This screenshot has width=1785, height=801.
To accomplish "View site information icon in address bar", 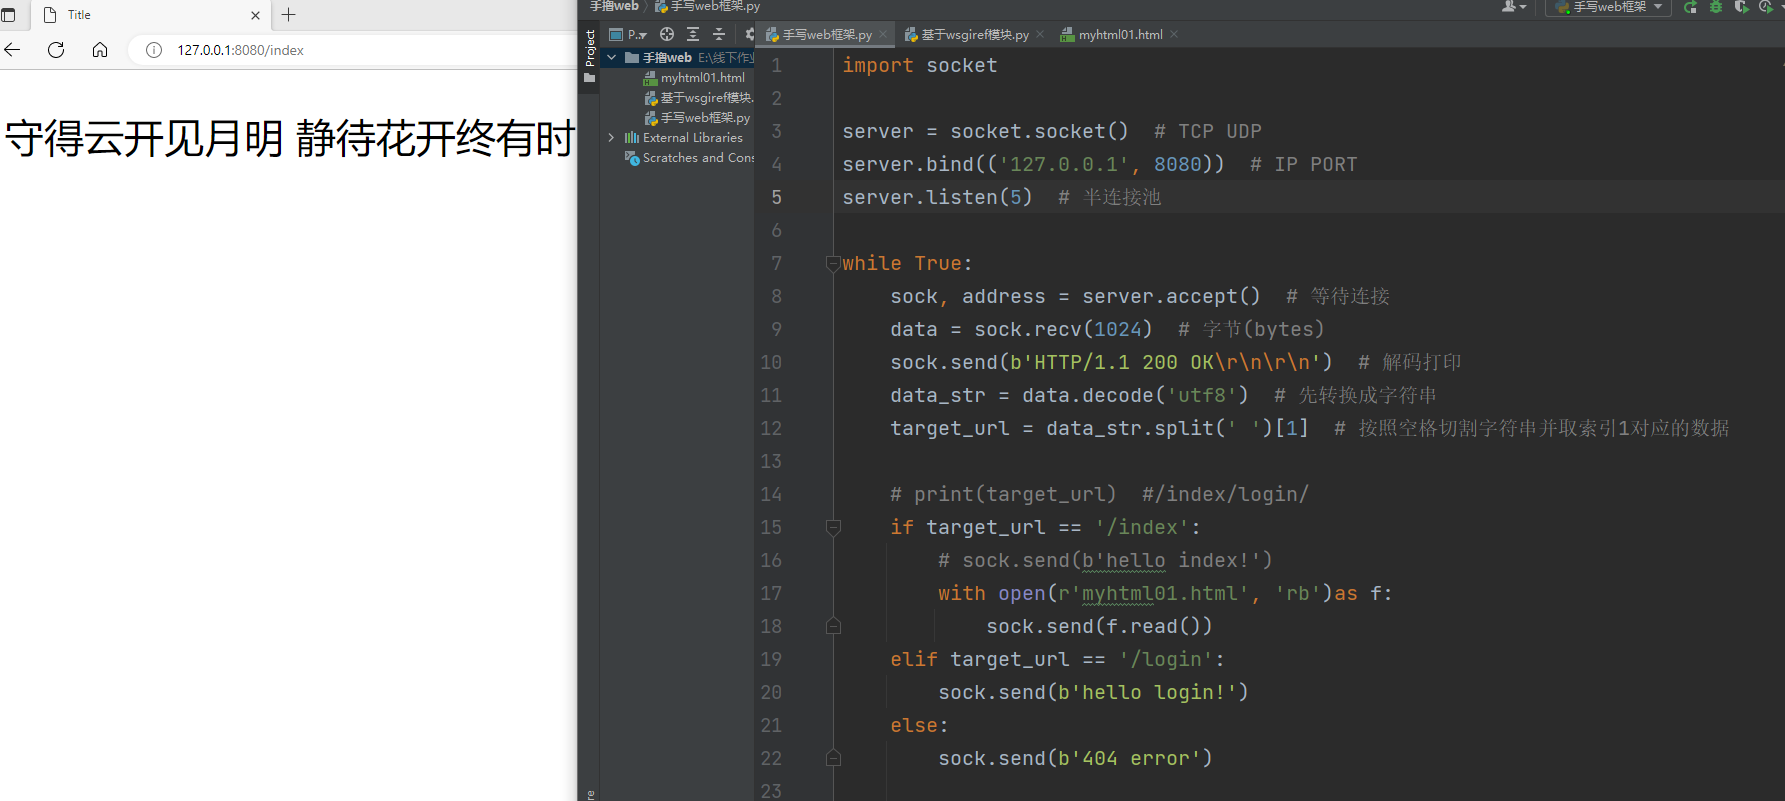I will (154, 50).
